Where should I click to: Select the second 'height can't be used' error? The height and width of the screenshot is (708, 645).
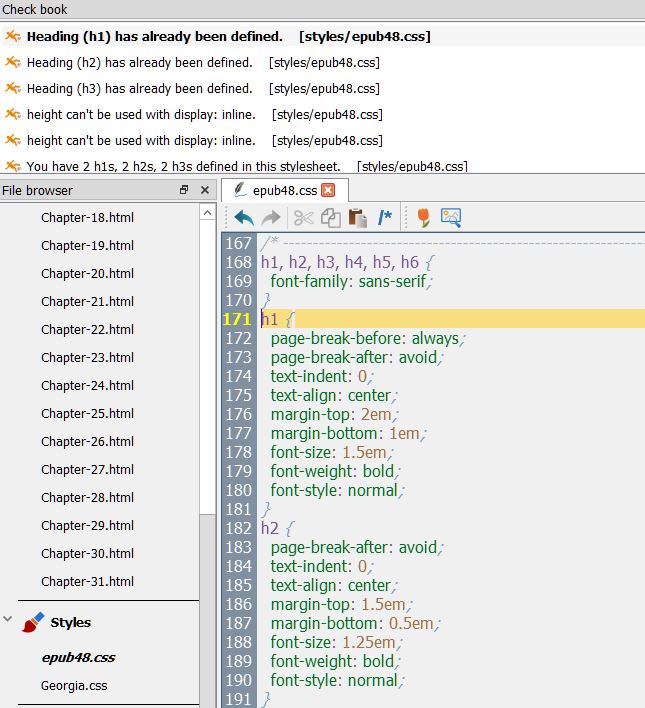coord(205,141)
